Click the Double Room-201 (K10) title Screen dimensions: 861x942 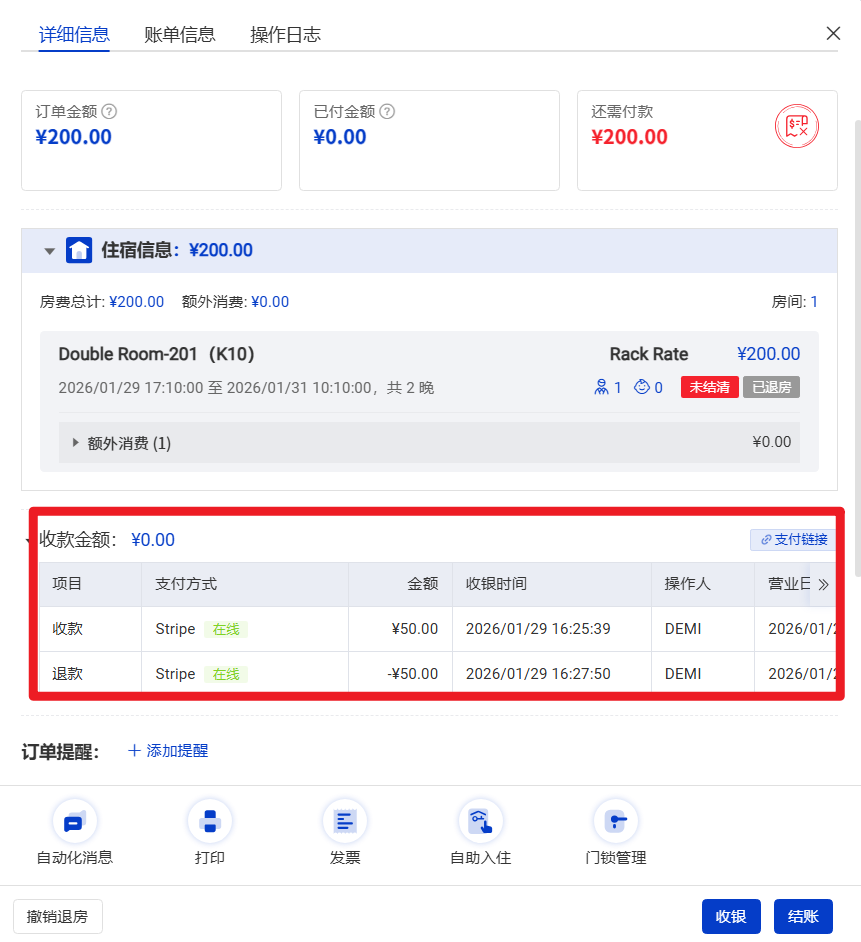(x=156, y=354)
